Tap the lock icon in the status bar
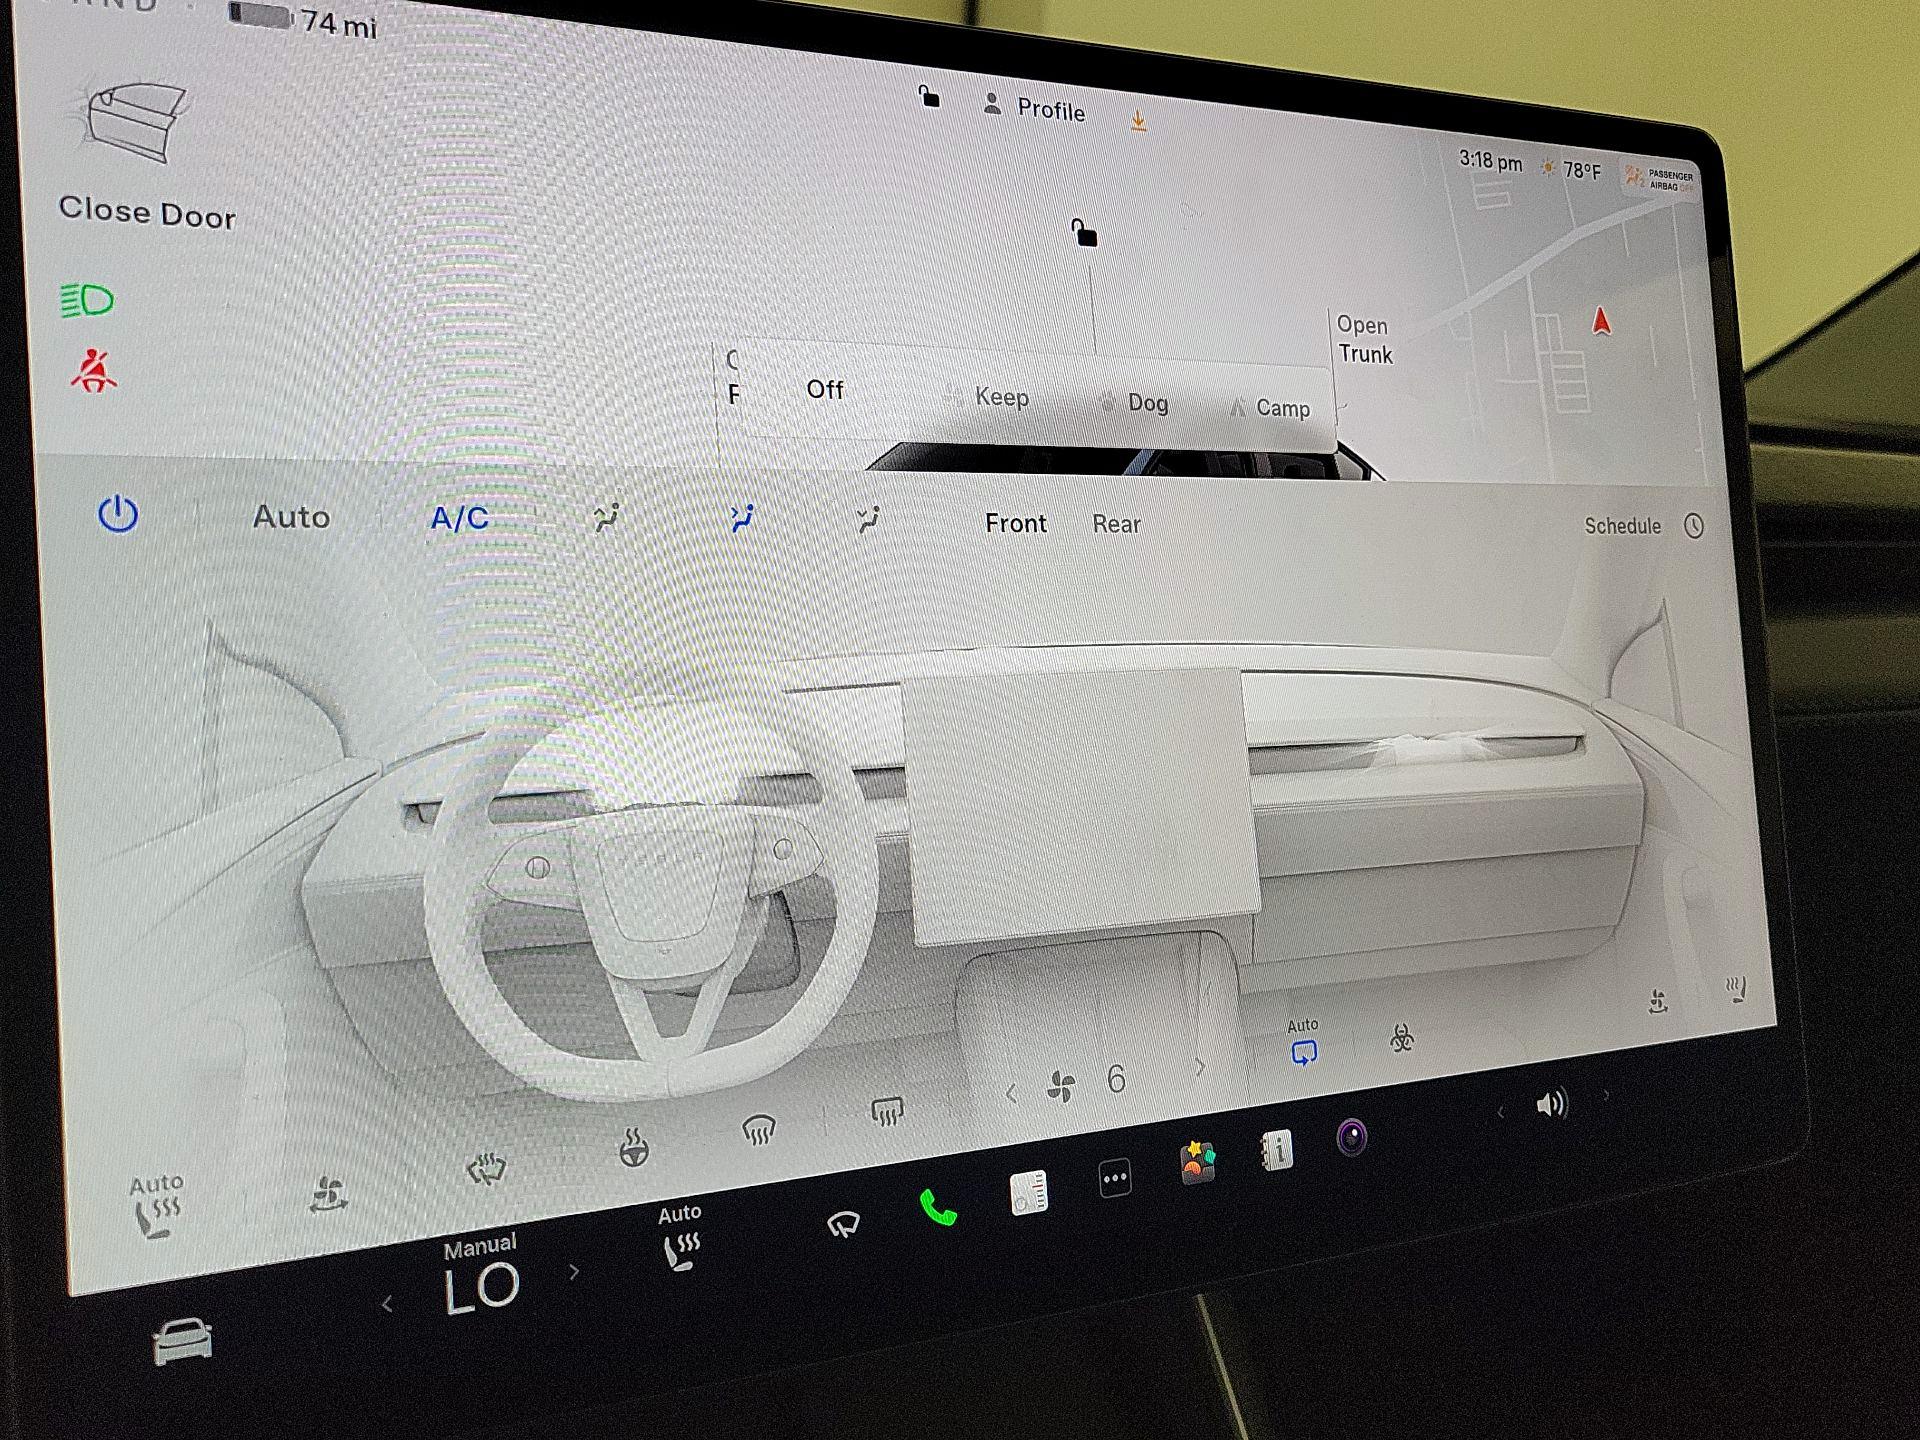1920x1440 pixels. (x=929, y=97)
